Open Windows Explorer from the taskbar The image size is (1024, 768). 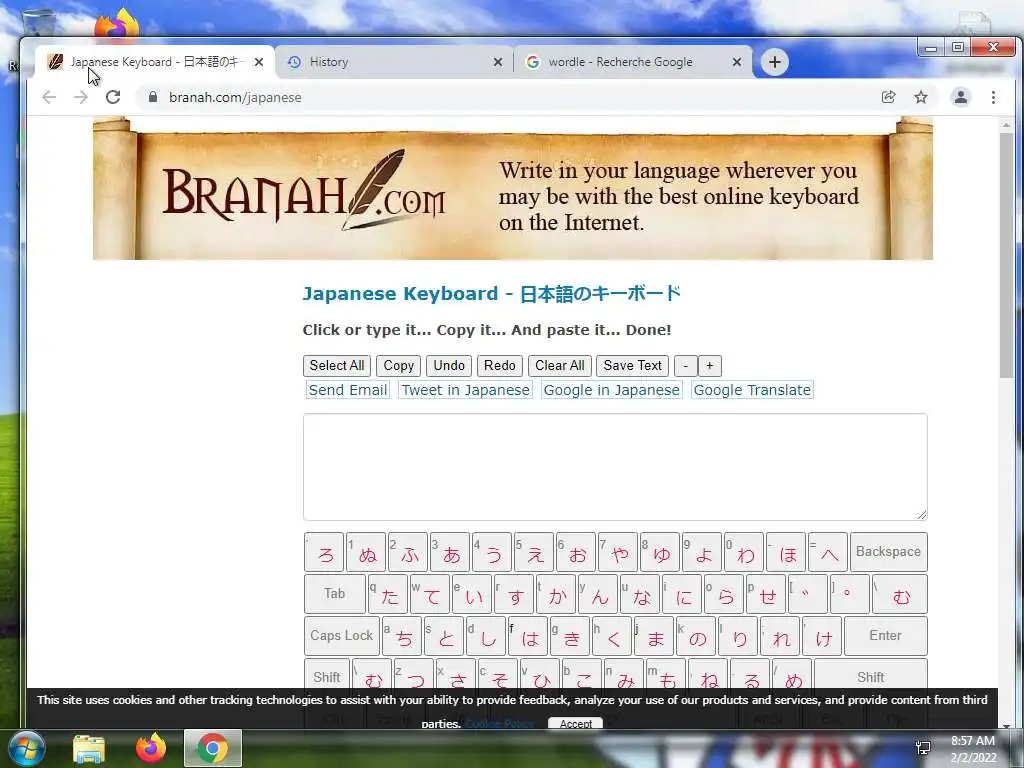tap(89, 748)
